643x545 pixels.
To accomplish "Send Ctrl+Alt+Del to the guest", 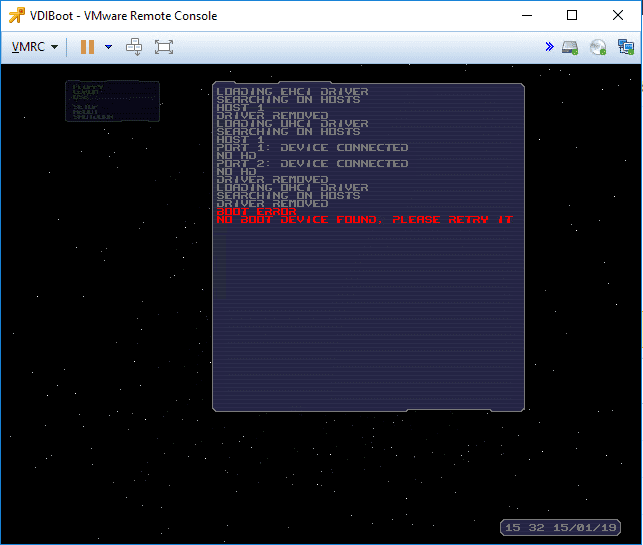I will pyautogui.click(x=134, y=47).
